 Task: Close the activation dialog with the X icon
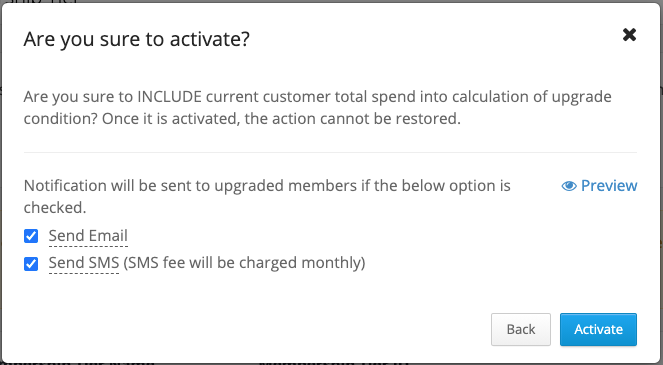click(x=629, y=35)
